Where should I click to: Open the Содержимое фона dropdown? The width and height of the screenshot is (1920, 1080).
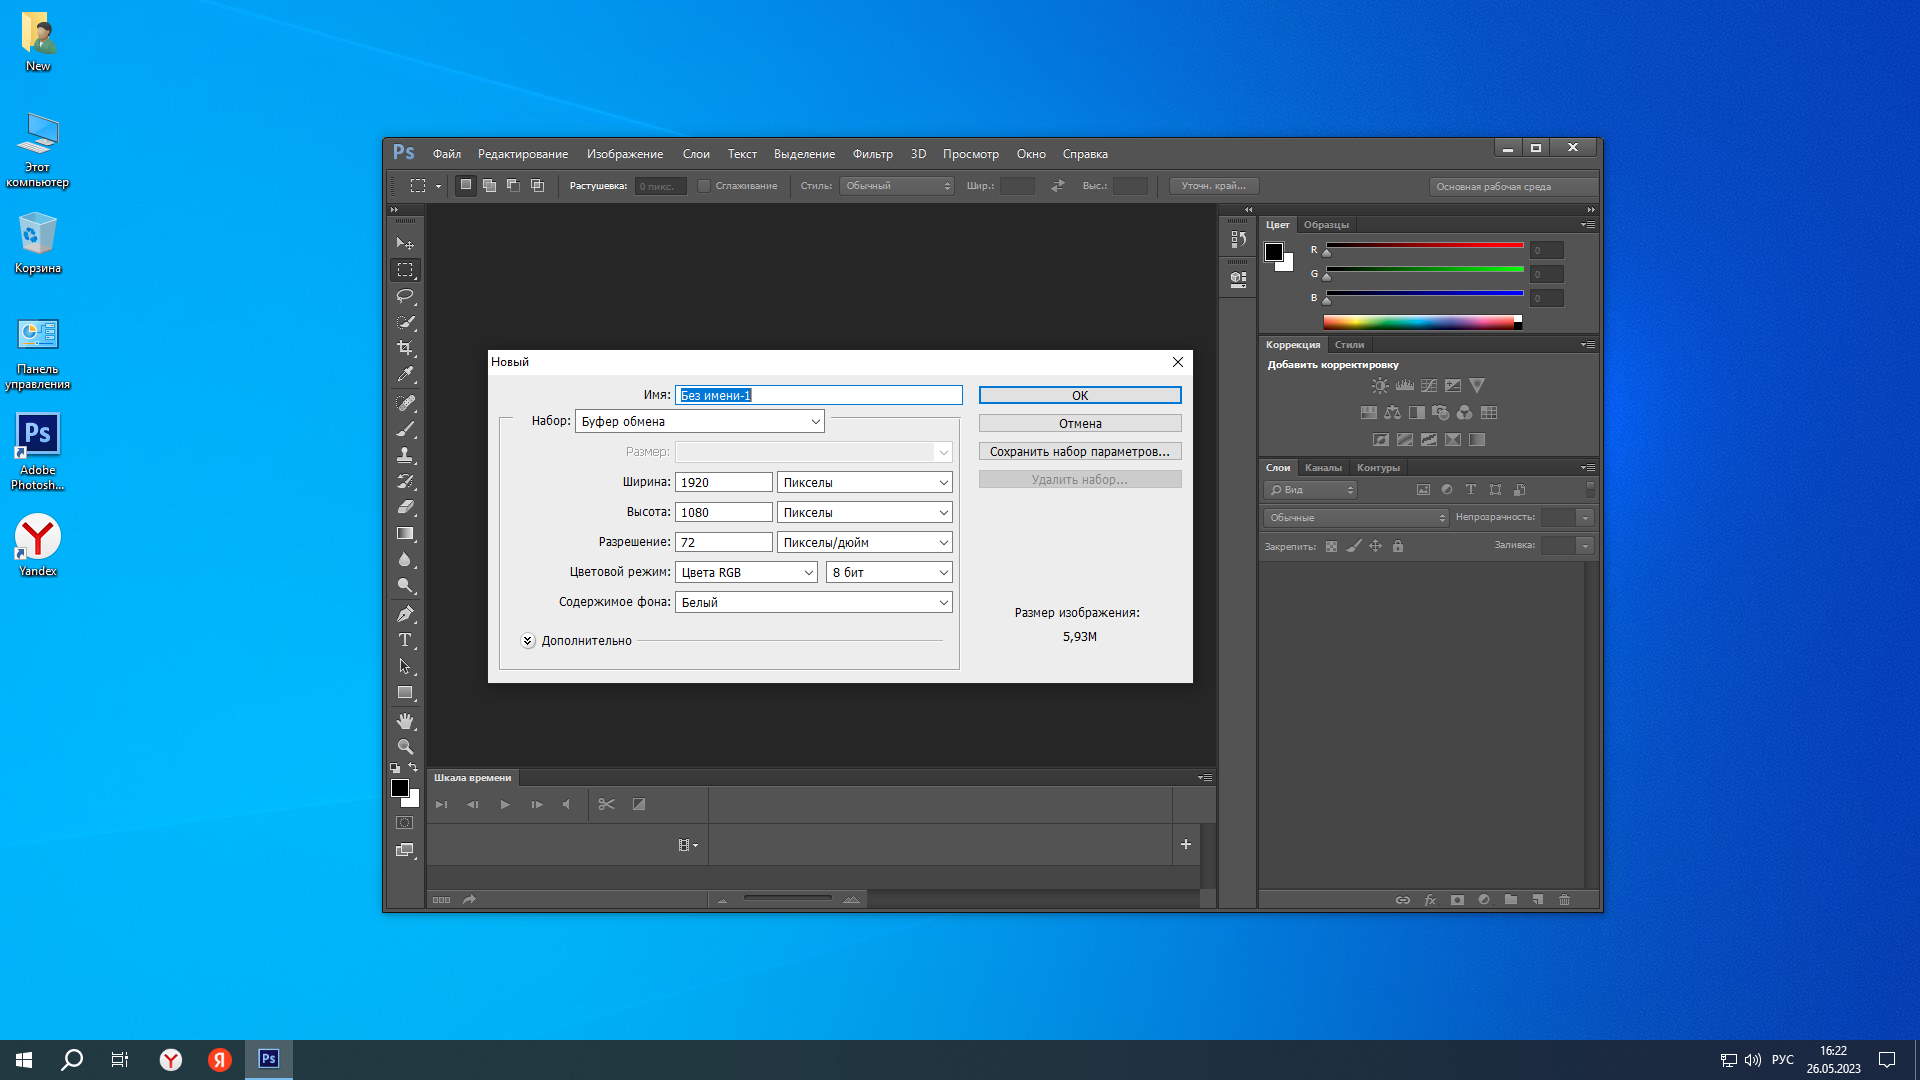coord(813,602)
